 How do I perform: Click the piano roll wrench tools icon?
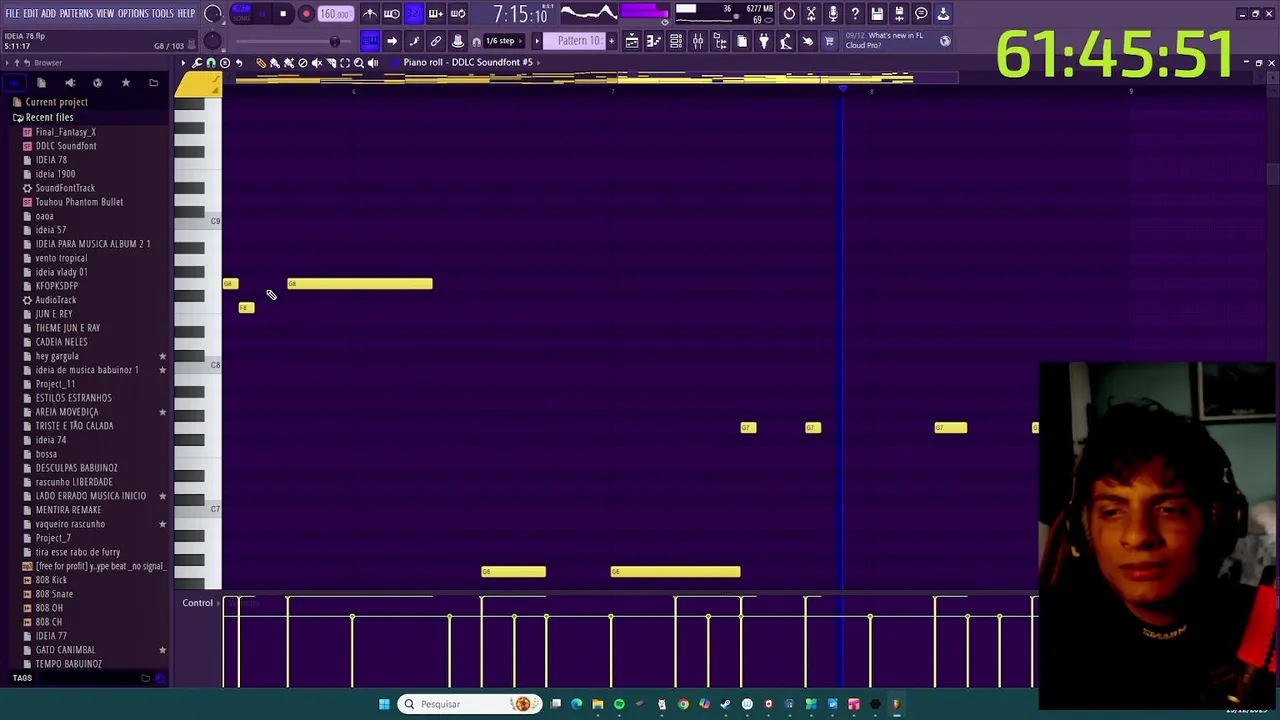[197, 63]
